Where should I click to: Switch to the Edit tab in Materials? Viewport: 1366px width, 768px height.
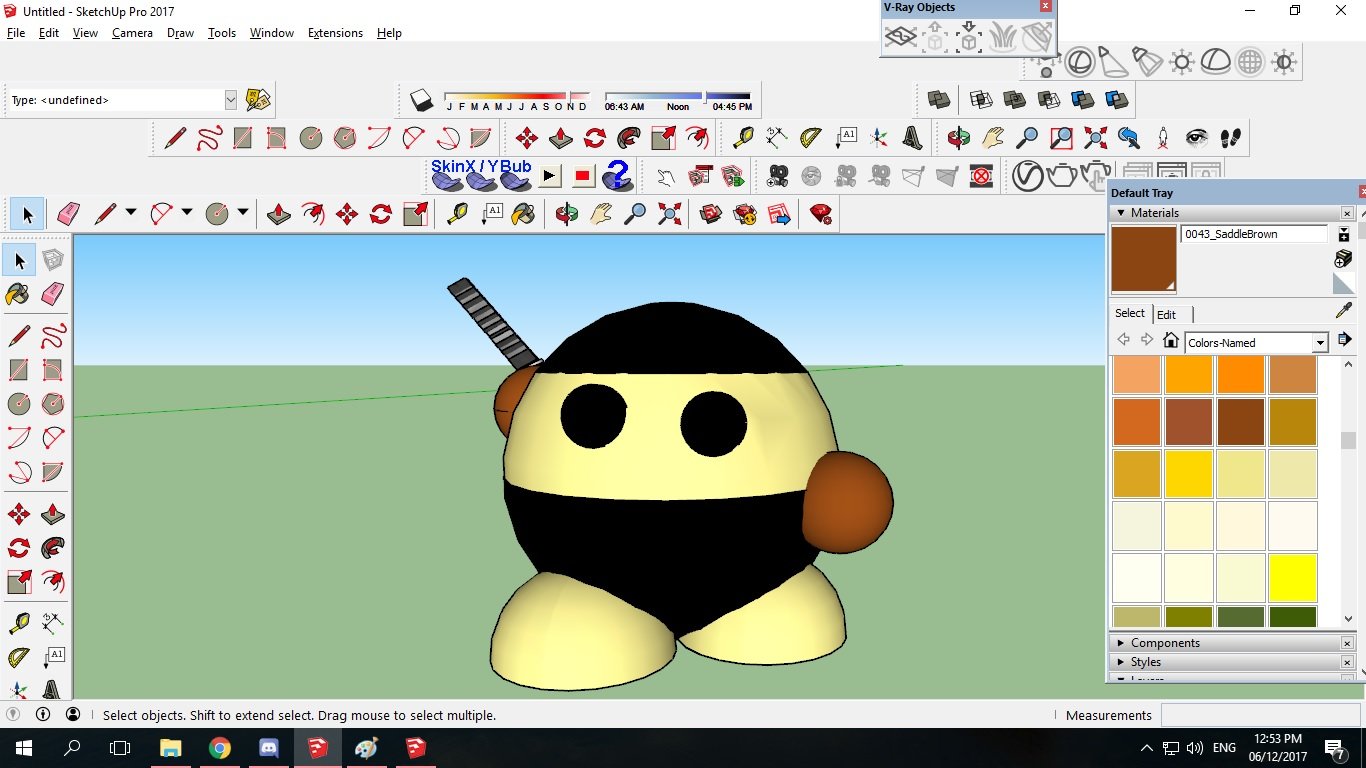coord(1166,314)
